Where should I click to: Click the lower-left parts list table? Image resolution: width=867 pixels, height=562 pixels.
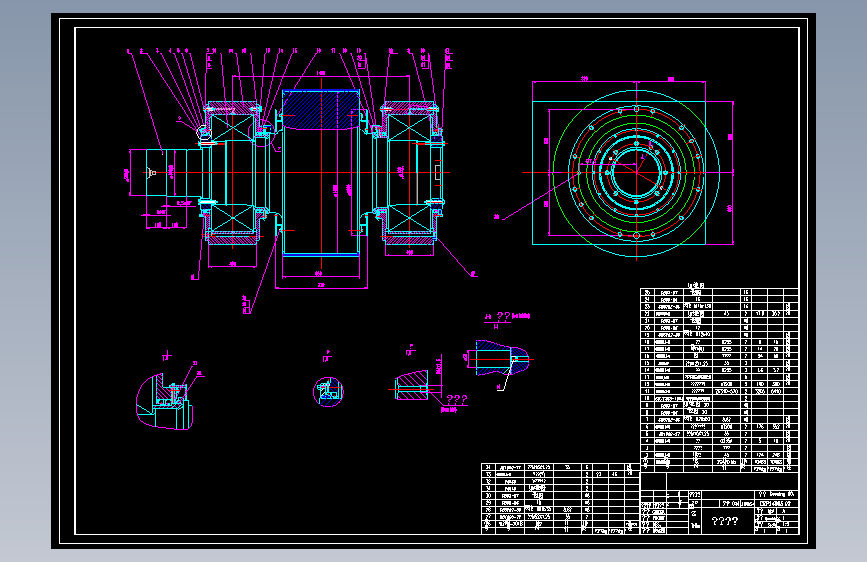560,499
